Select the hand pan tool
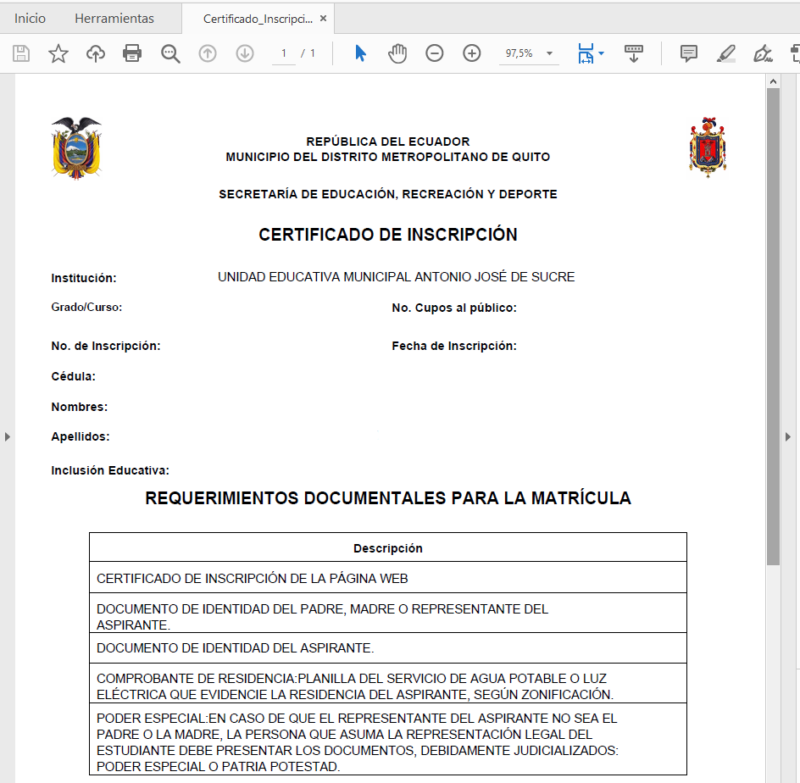 [x=397, y=54]
